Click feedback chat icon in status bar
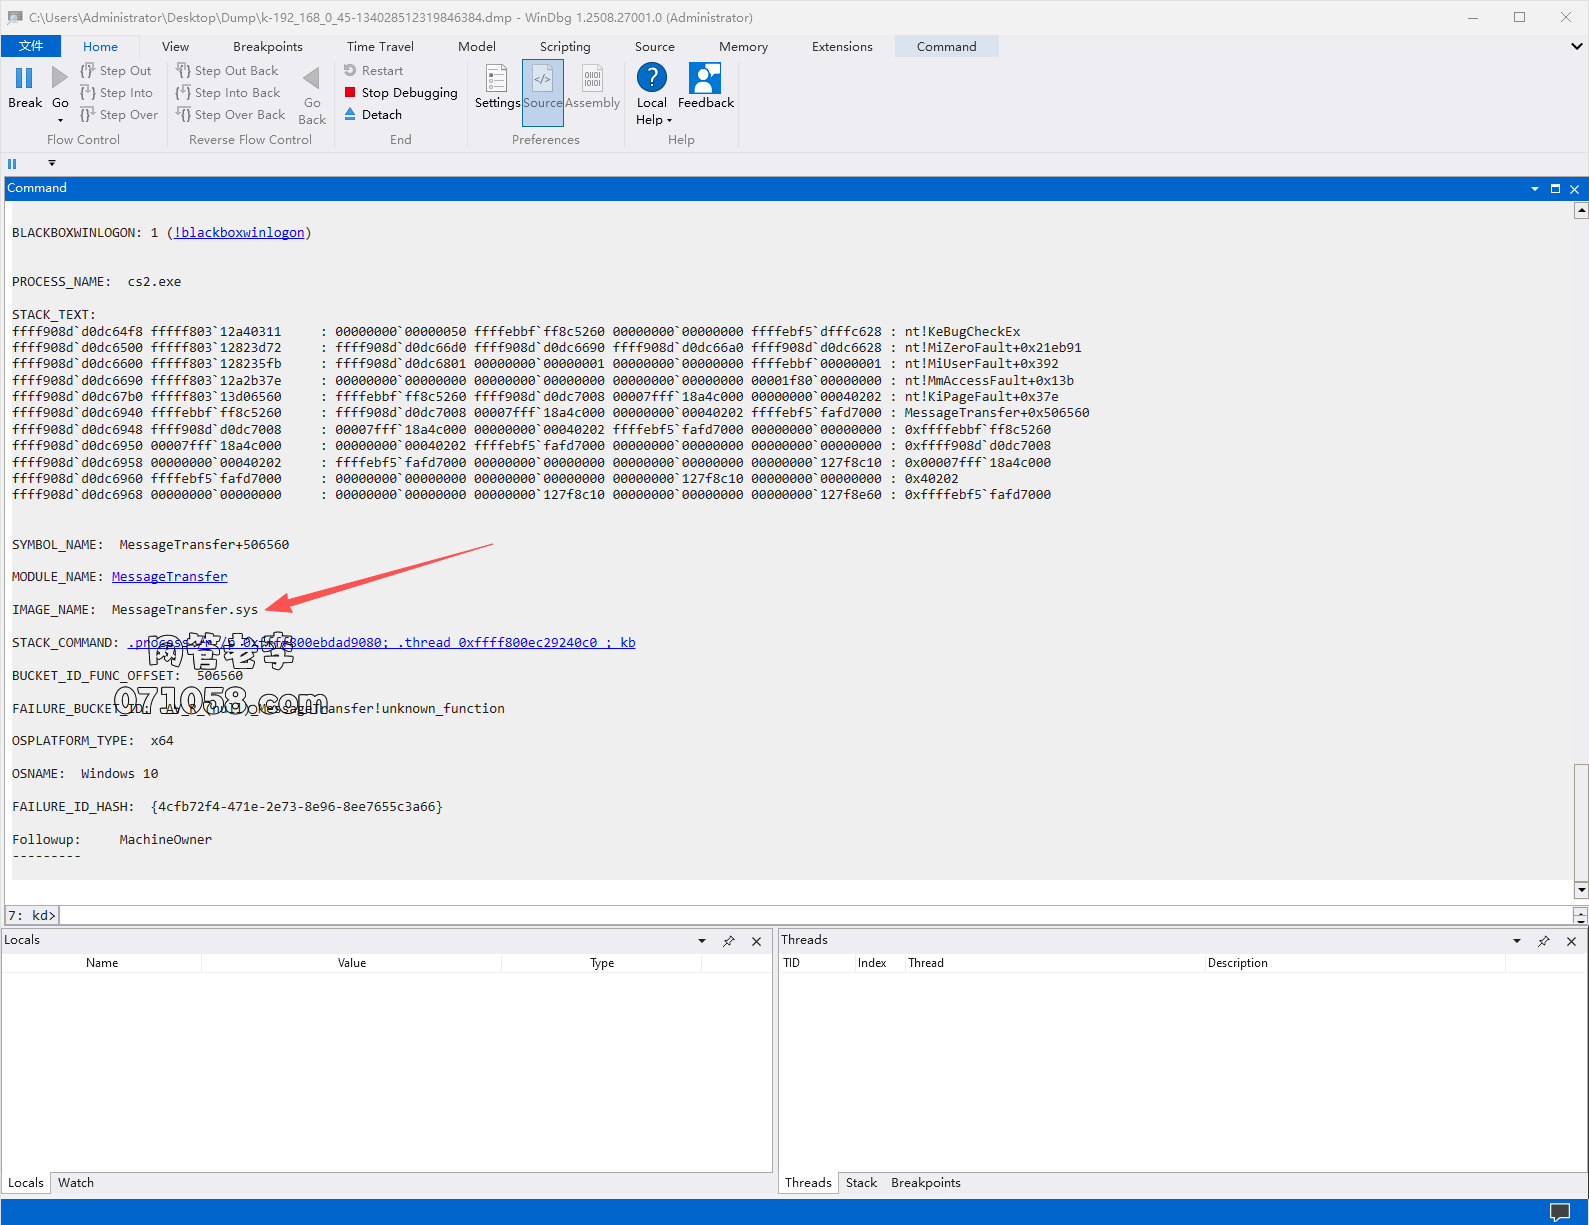The height and width of the screenshot is (1225, 1589). click(x=1559, y=1212)
